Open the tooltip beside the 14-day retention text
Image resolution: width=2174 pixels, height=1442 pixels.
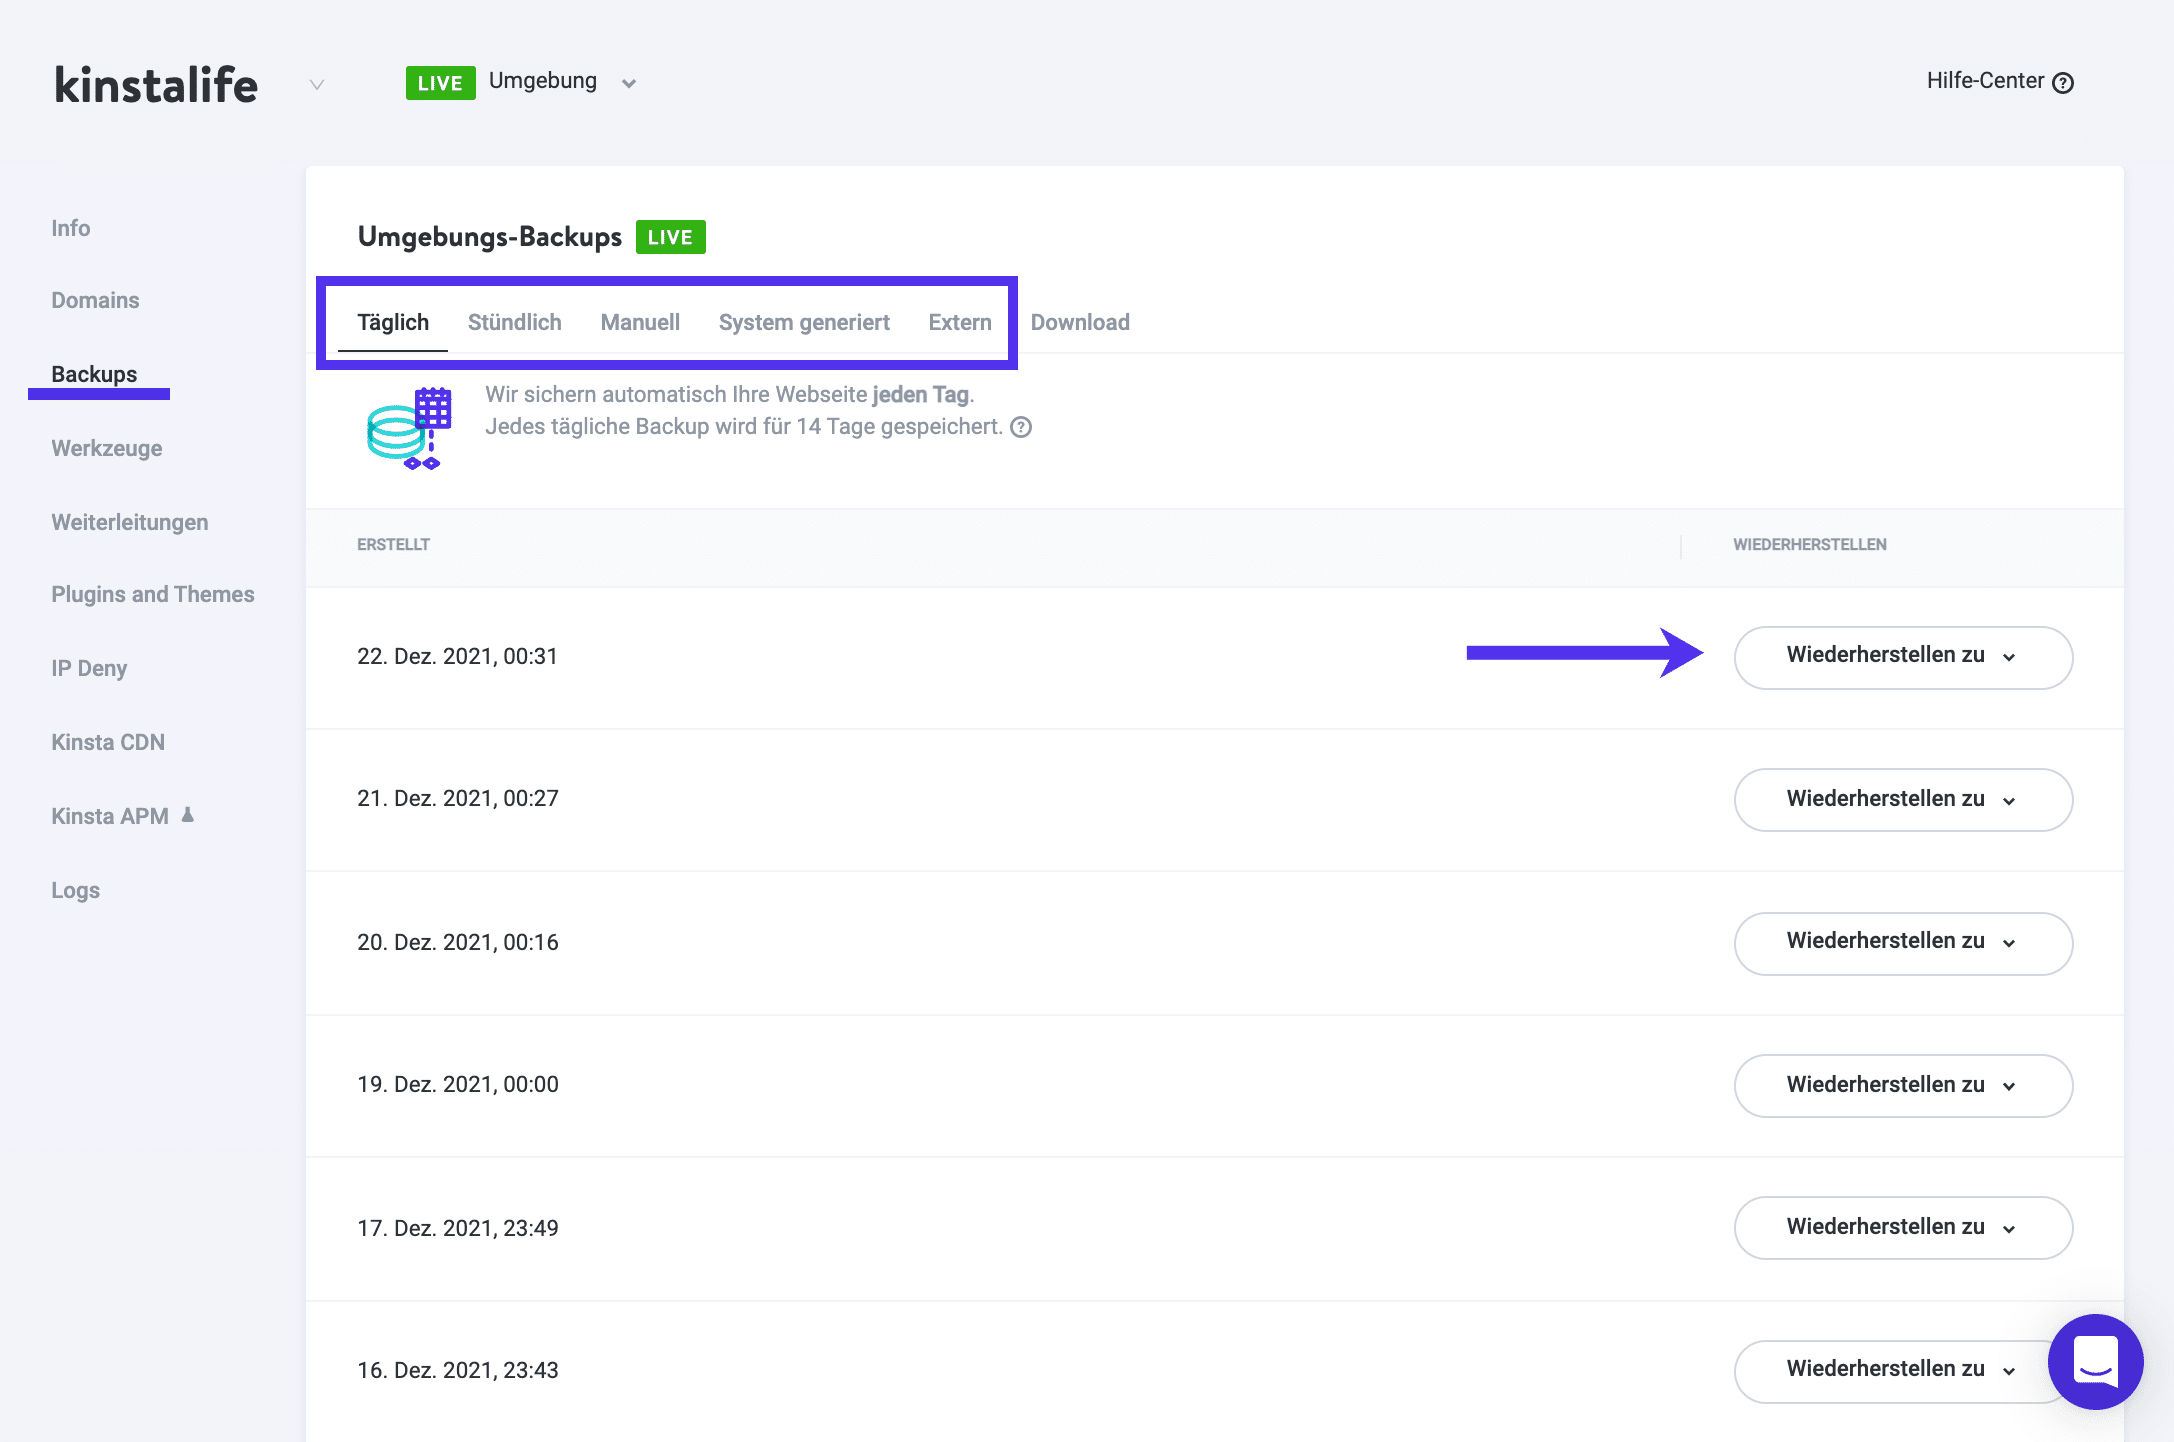[1021, 427]
